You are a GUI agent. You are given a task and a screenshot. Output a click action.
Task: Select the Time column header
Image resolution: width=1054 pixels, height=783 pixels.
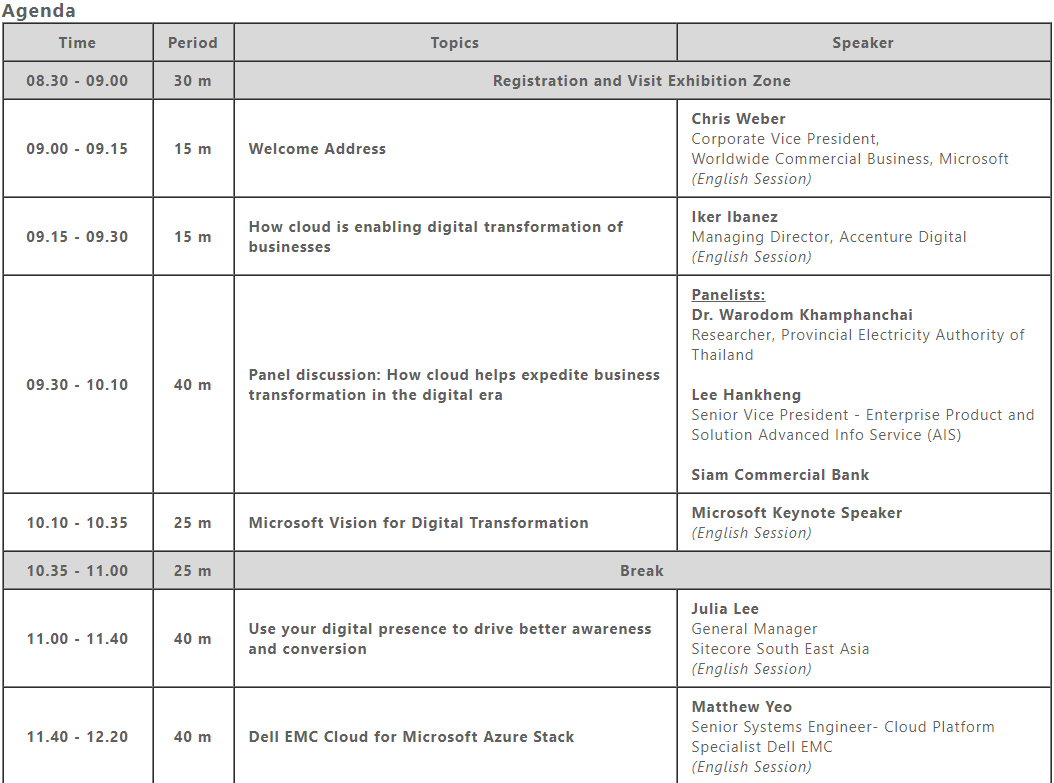[77, 43]
